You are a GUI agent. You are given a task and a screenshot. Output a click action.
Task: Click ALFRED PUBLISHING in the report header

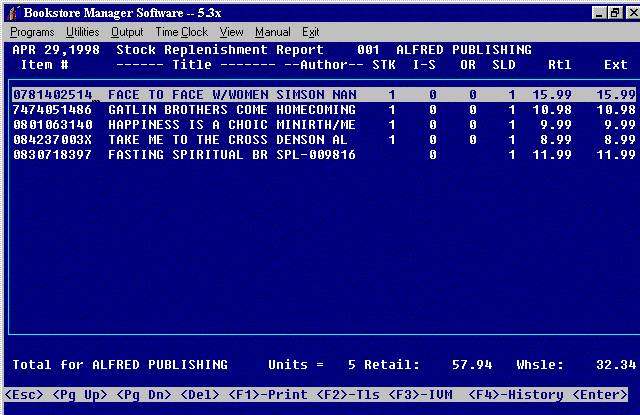point(464,50)
